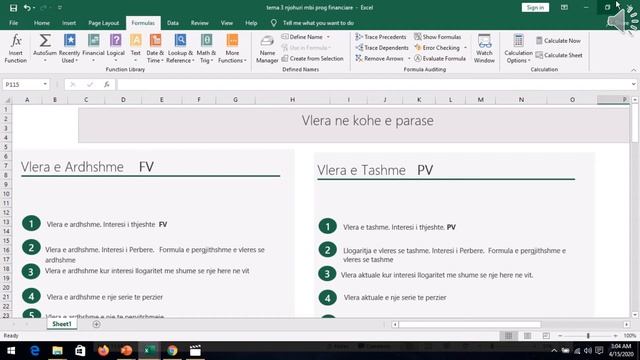Switch to the View tab
Viewport: 640px width, 360px height.
pos(227,23)
